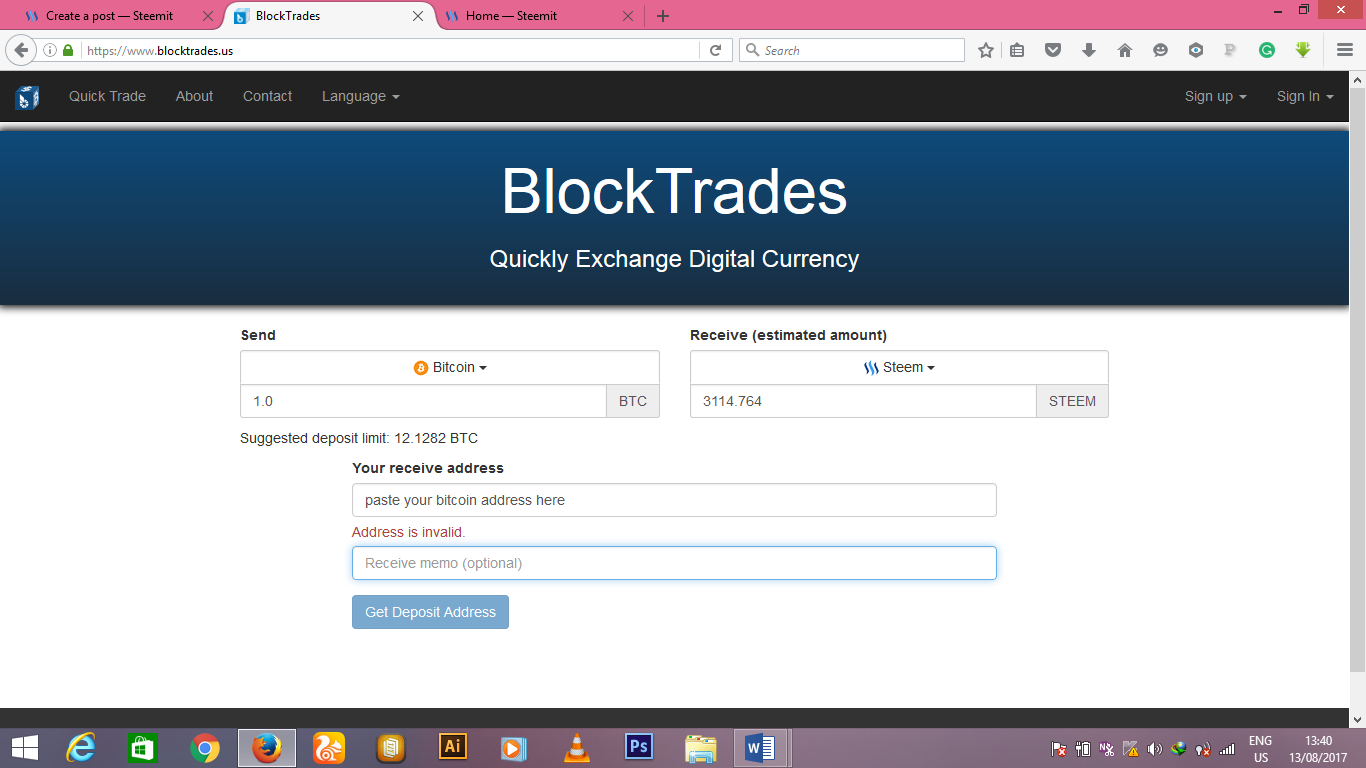Click the page vertical scrollbar
The height and width of the screenshot is (768, 1366).
pyautogui.click(x=1357, y=380)
